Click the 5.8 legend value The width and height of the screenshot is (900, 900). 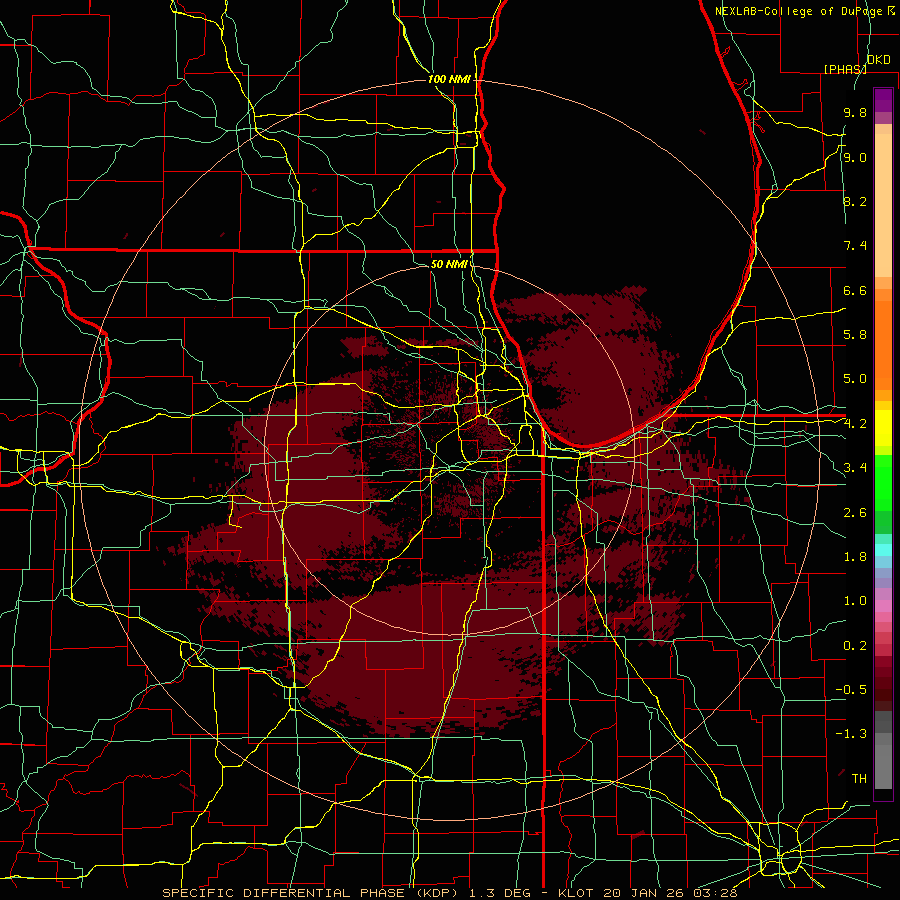(855, 335)
